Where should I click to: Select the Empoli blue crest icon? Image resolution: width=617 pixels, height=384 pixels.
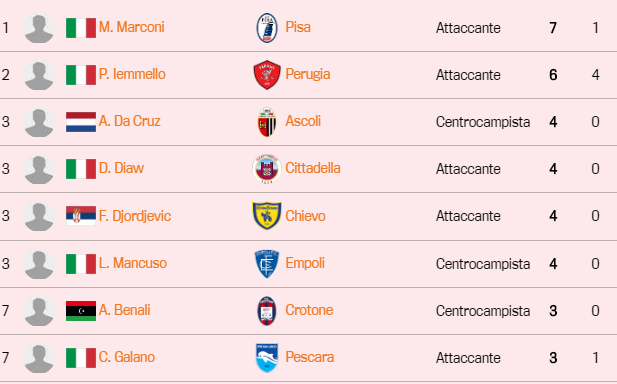tap(267, 264)
